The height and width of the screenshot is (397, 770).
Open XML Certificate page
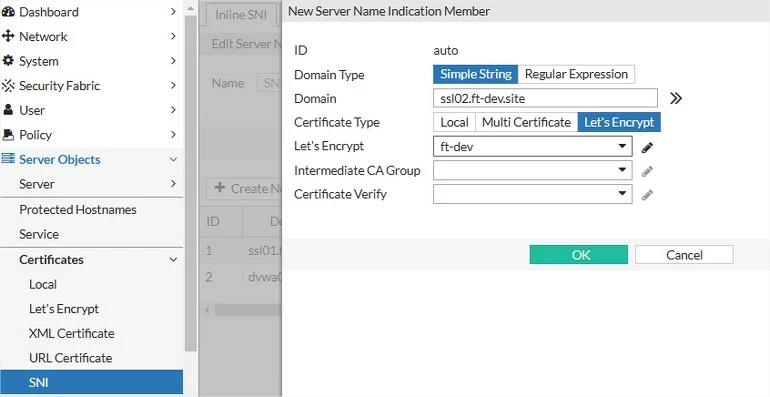[x=91, y=334]
